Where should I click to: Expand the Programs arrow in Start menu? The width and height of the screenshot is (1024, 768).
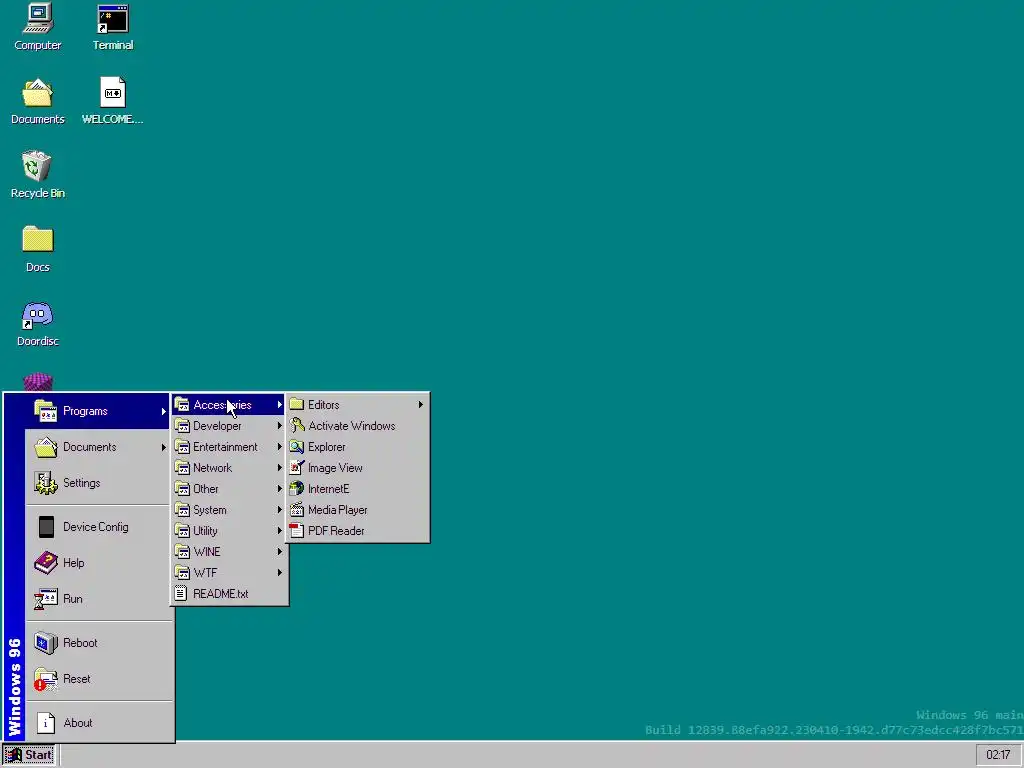[163, 411]
